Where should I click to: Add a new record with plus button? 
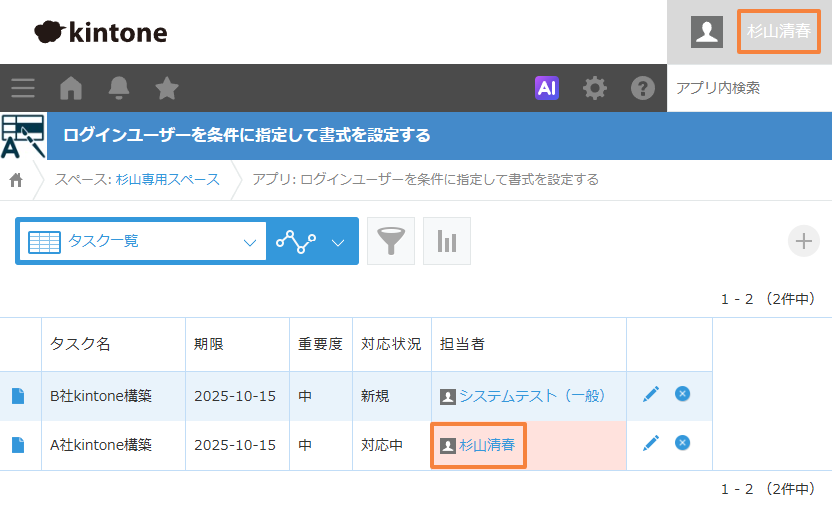tap(804, 241)
